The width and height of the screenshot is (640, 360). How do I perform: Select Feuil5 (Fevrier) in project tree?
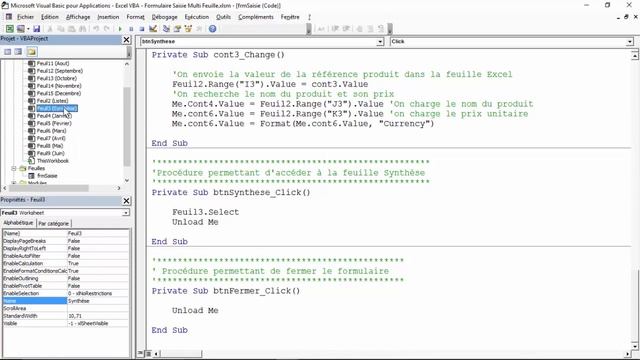54,123
